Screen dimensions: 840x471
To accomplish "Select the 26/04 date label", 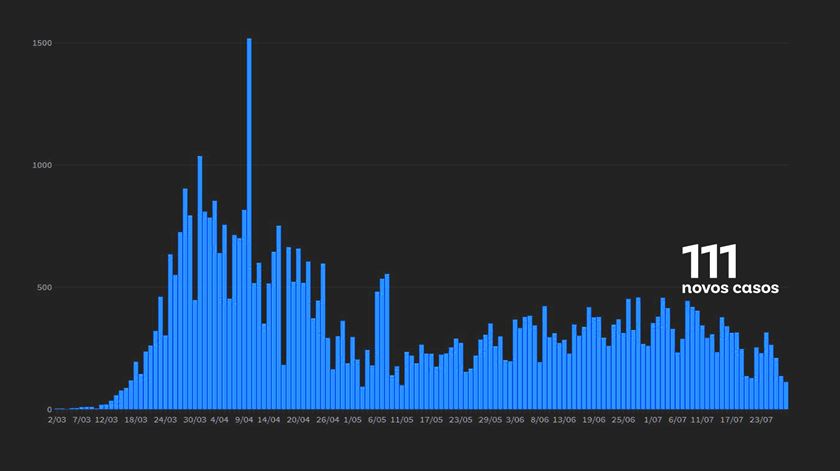I will point(327,420).
